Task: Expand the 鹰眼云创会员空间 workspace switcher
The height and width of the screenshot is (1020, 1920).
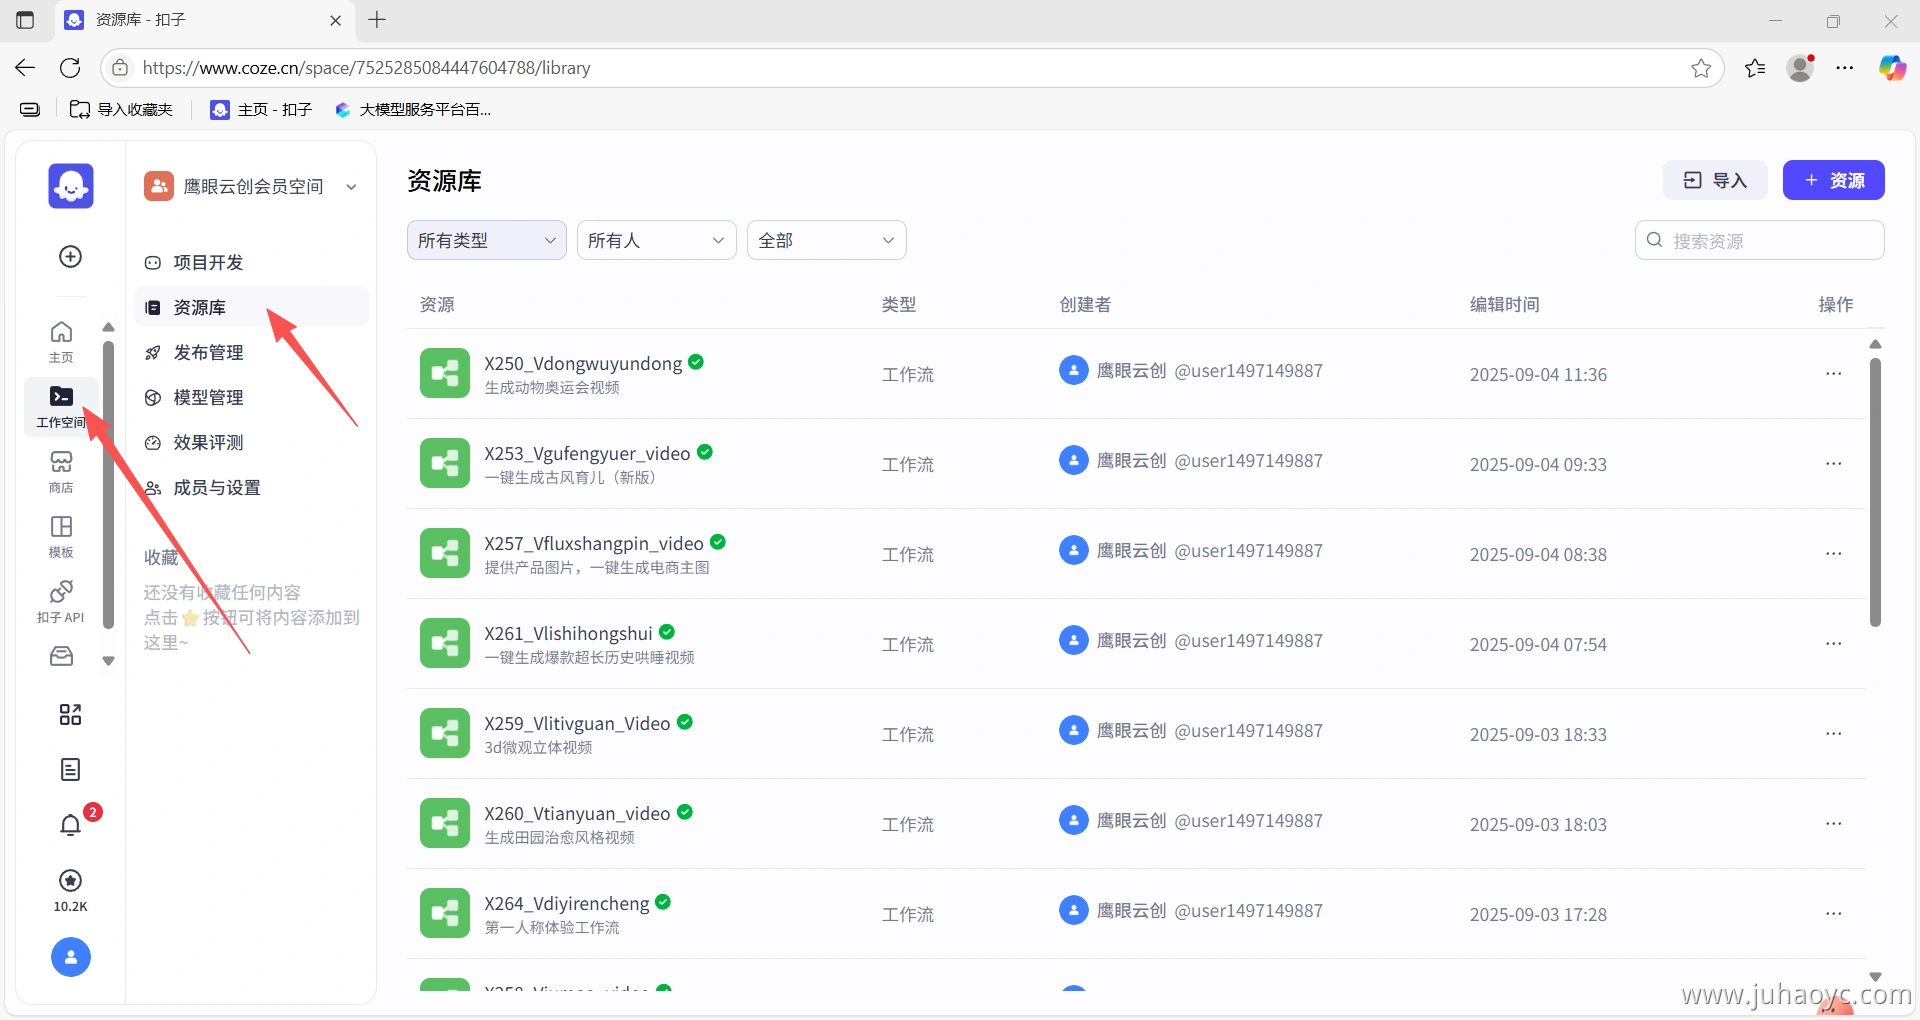Action: pyautogui.click(x=251, y=187)
